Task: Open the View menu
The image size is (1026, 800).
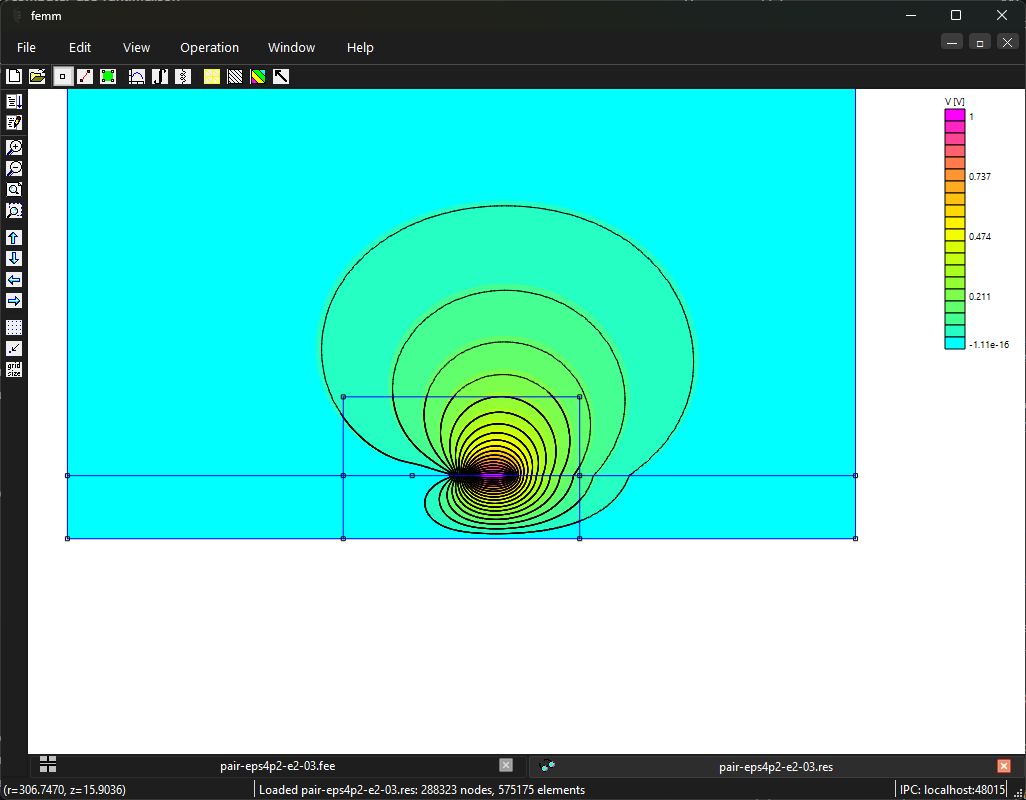Action: coord(136,48)
